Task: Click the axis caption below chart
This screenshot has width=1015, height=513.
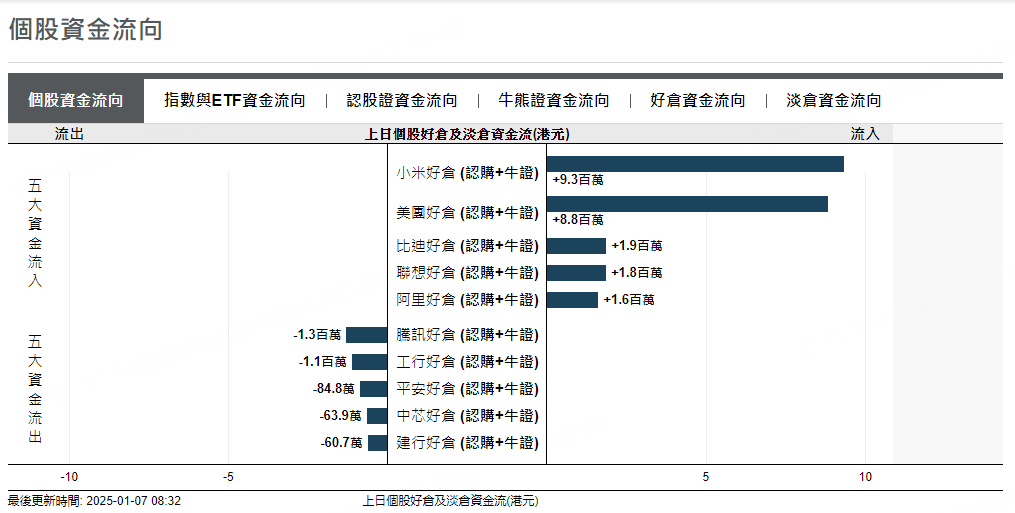Action: click(x=450, y=501)
